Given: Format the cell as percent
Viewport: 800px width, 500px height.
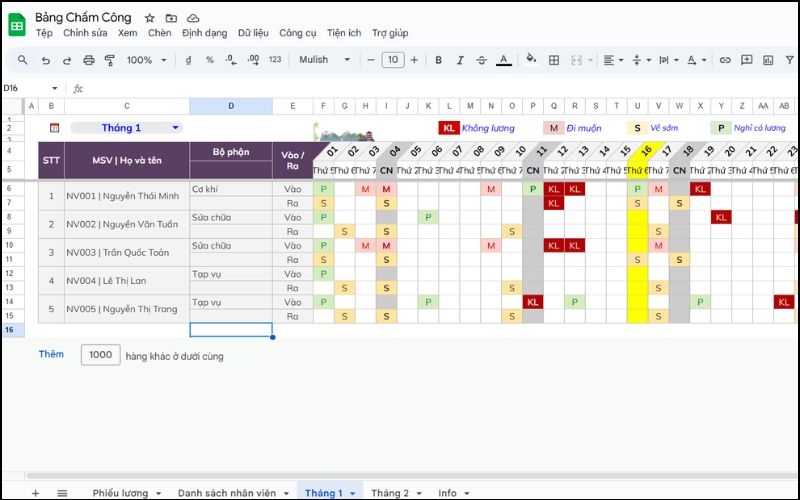Looking at the screenshot, I should pyautogui.click(x=210, y=60).
